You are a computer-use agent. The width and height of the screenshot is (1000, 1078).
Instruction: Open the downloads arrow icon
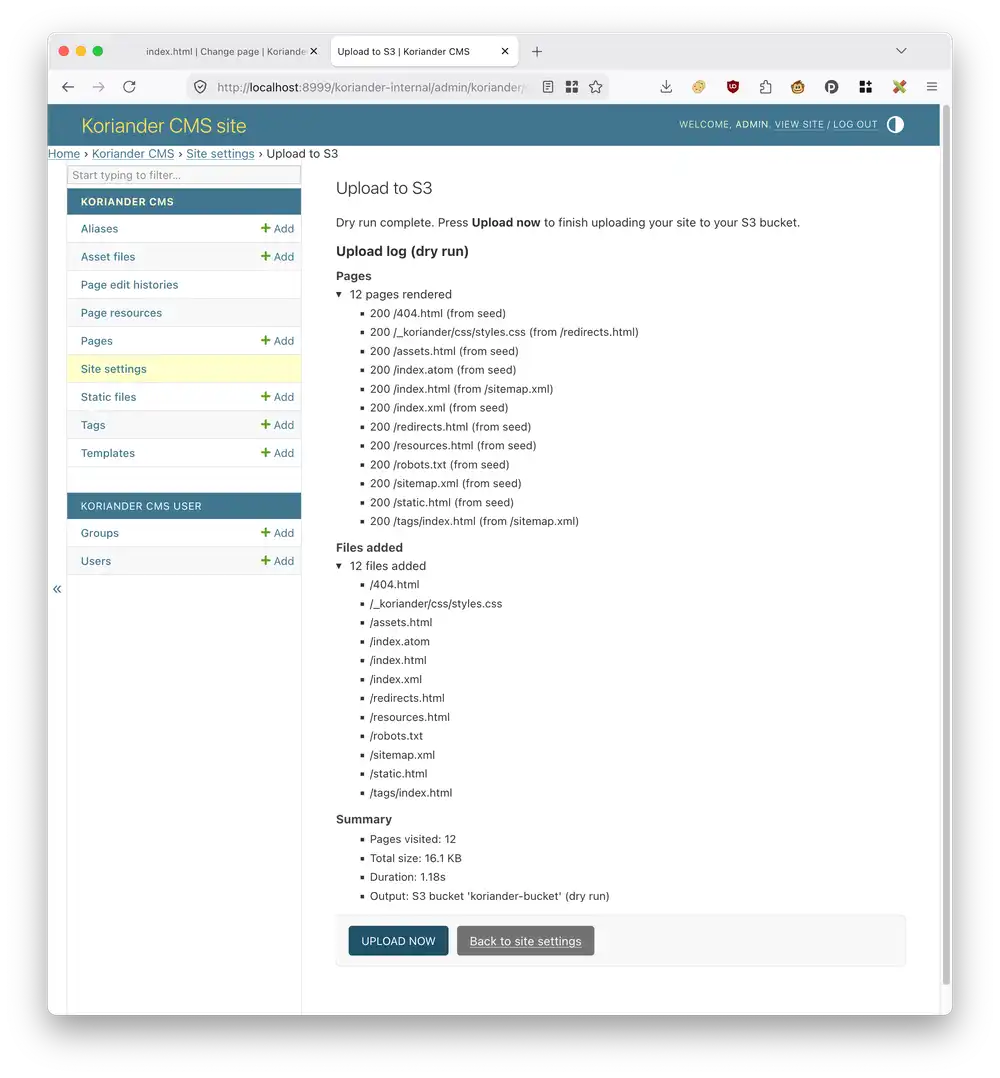point(666,87)
